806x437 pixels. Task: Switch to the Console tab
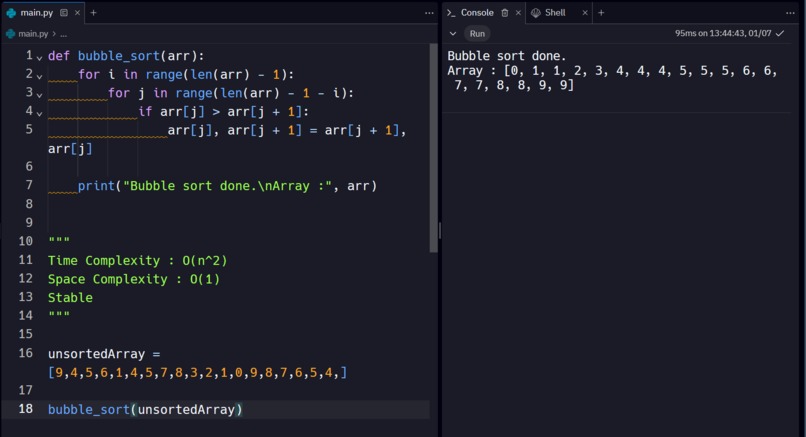click(477, 13)
